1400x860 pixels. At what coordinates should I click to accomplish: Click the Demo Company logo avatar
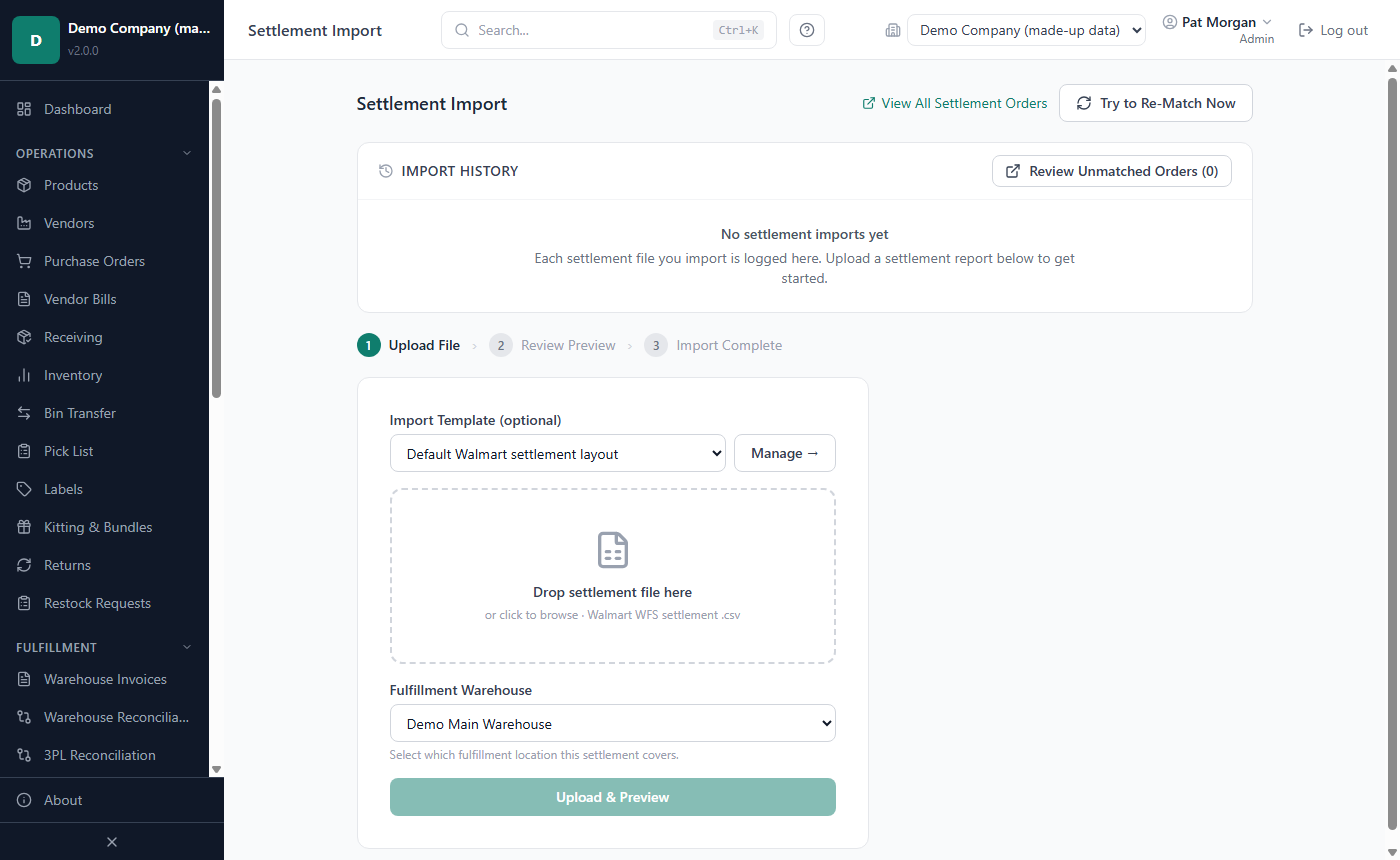[x=36, y=40]
